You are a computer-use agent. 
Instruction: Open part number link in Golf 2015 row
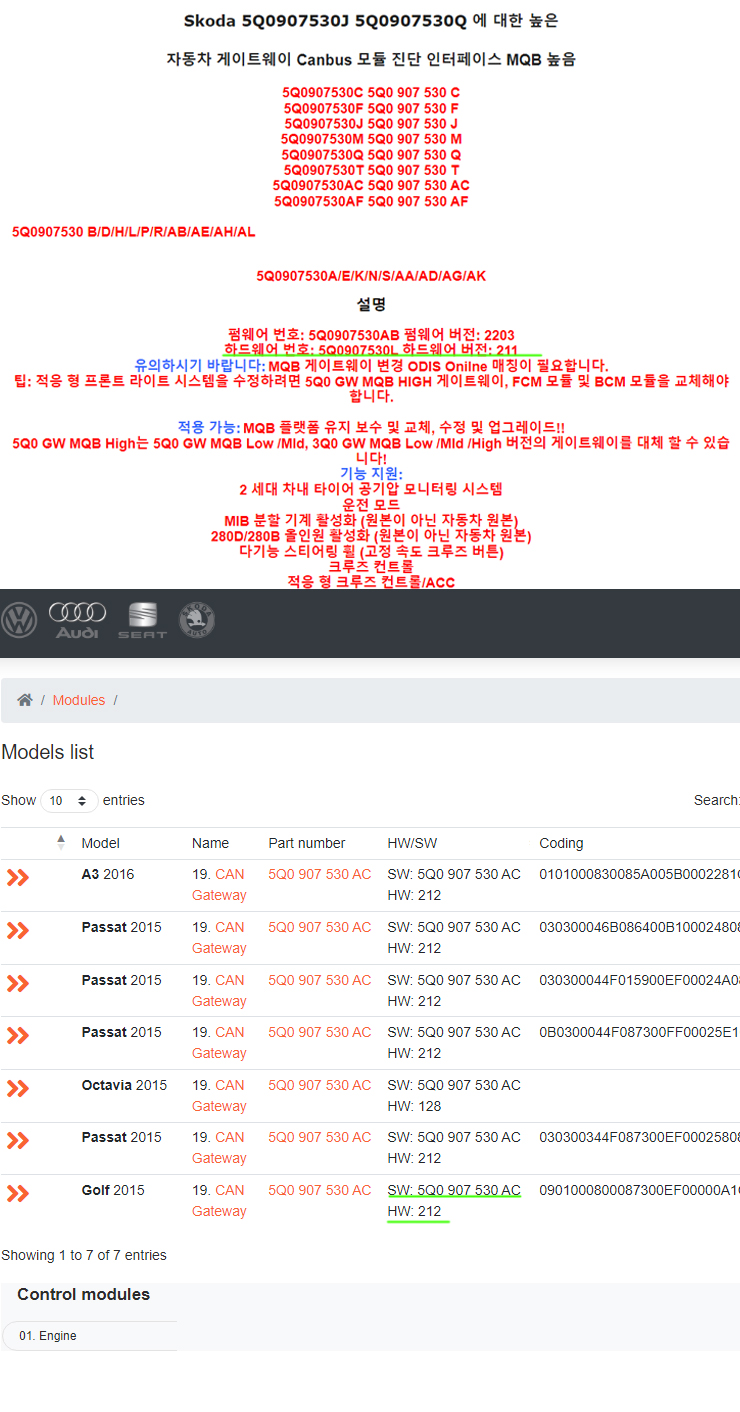coord(319,1190)
